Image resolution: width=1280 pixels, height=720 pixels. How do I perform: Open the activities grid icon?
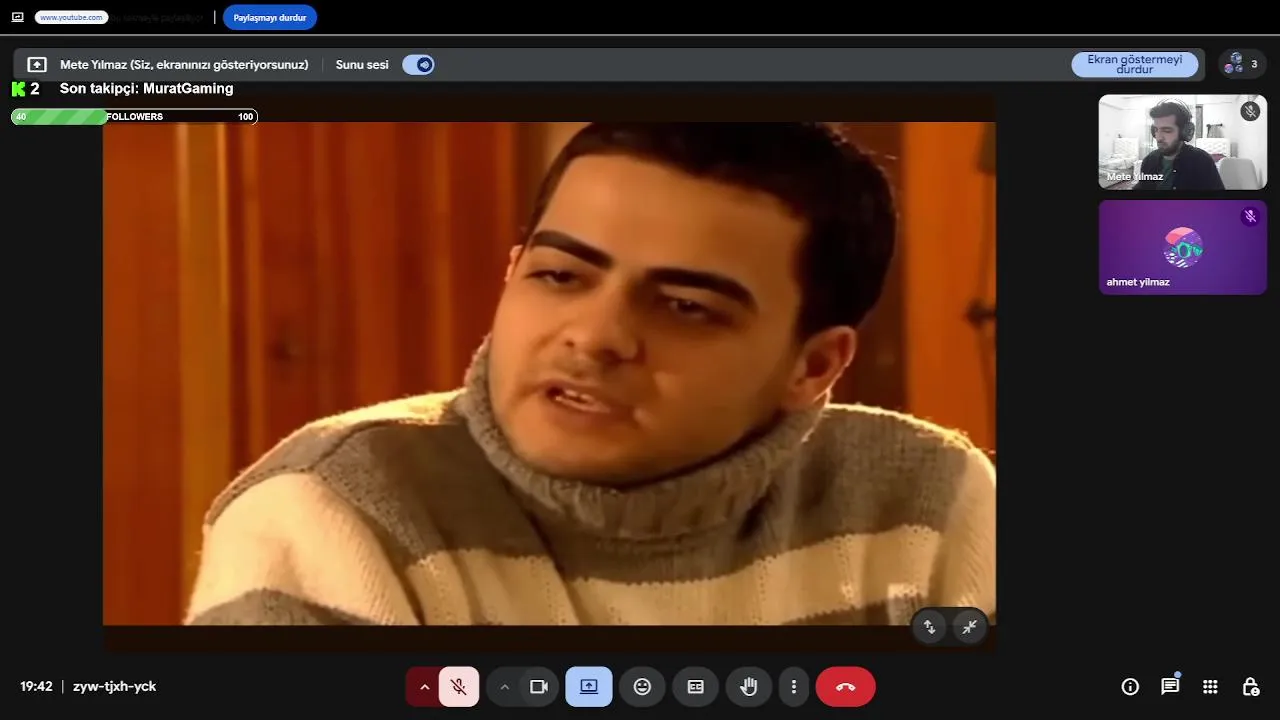1210,687
